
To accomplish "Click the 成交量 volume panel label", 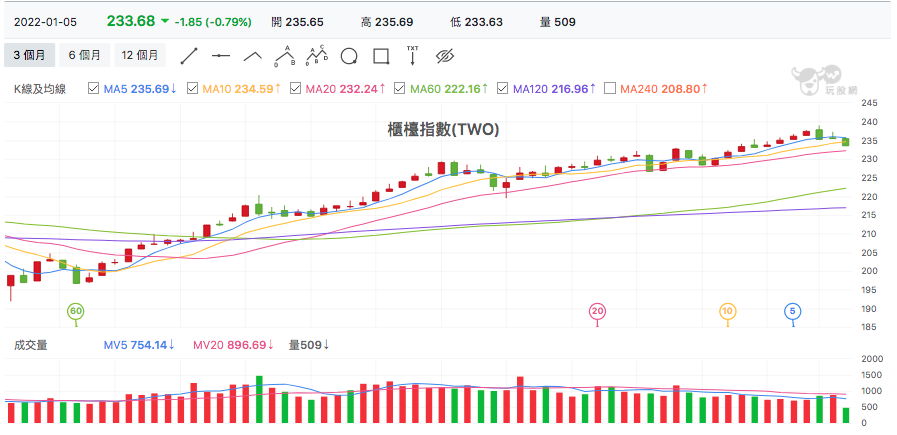I will (x=30, y=345).
